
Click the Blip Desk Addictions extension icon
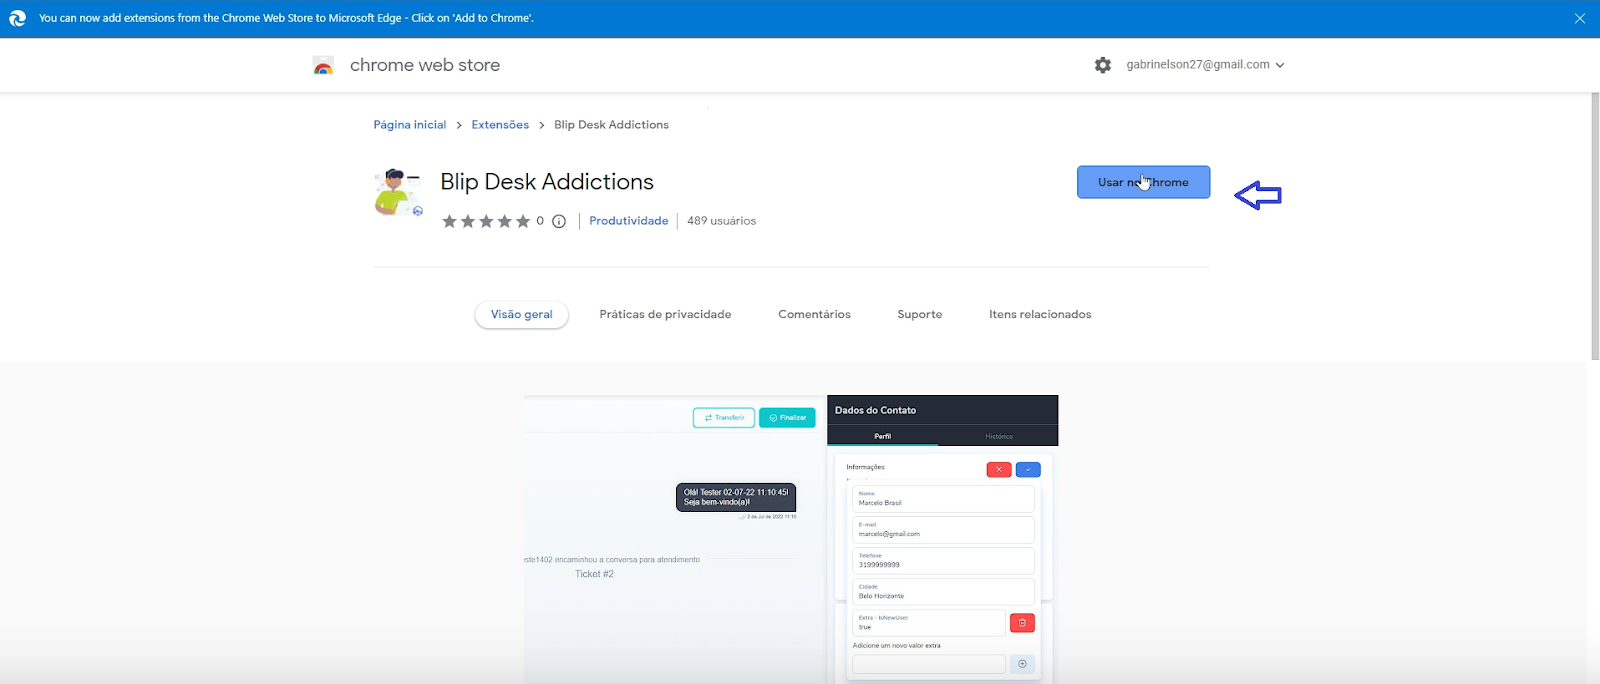(398, 193)
